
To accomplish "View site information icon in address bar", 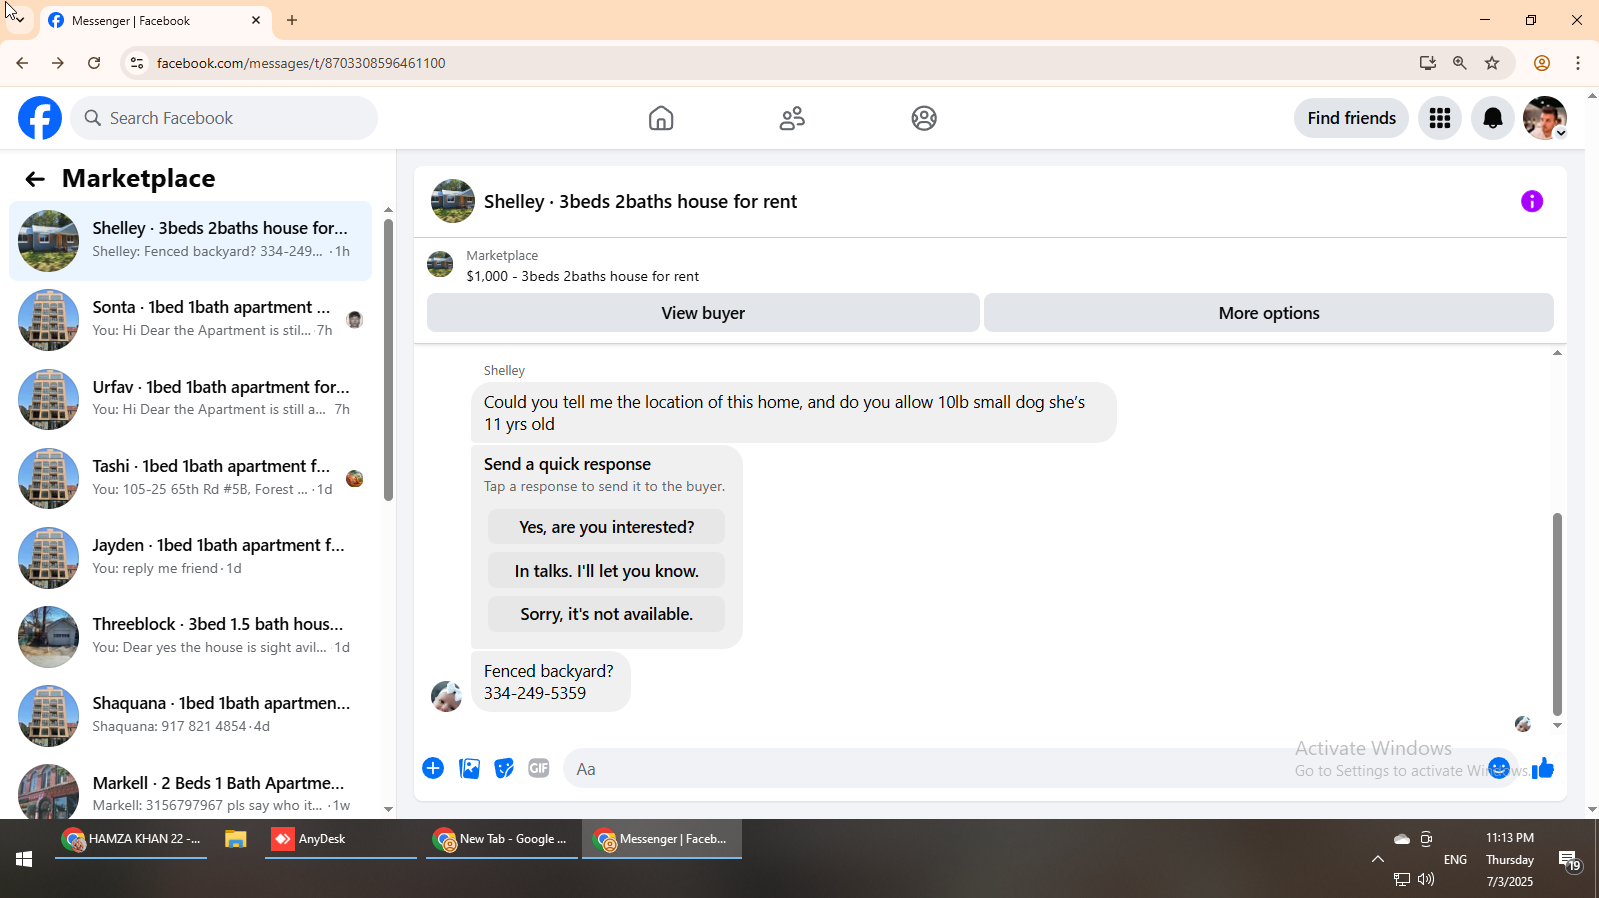I will (137, 63).
